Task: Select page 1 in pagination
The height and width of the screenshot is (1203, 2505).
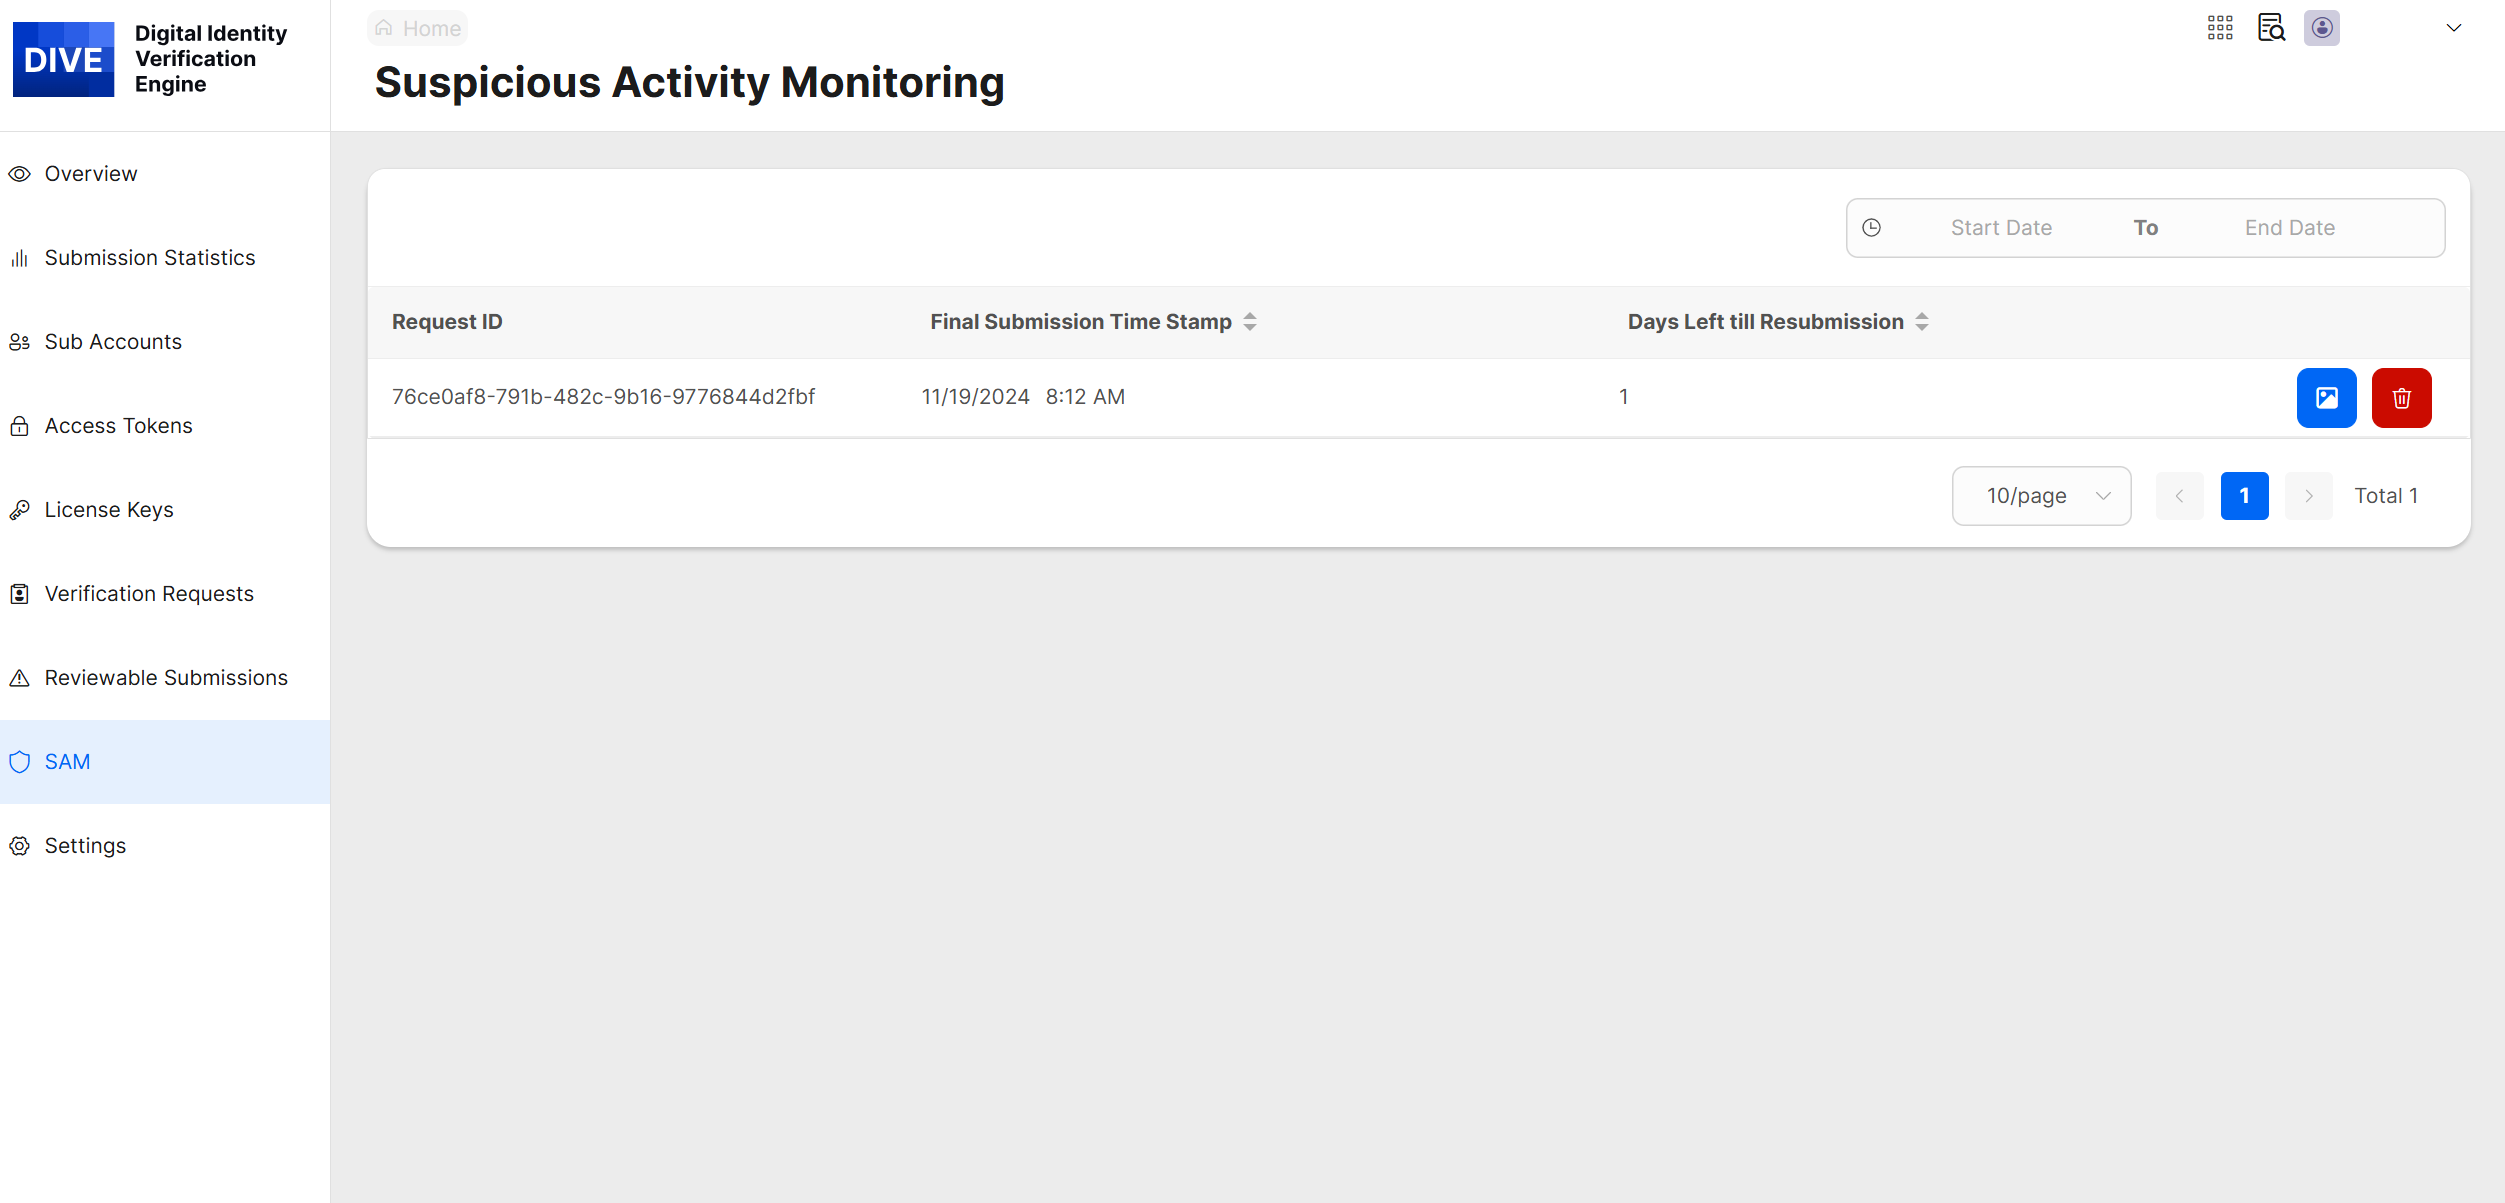Action: pos(2244,496)
